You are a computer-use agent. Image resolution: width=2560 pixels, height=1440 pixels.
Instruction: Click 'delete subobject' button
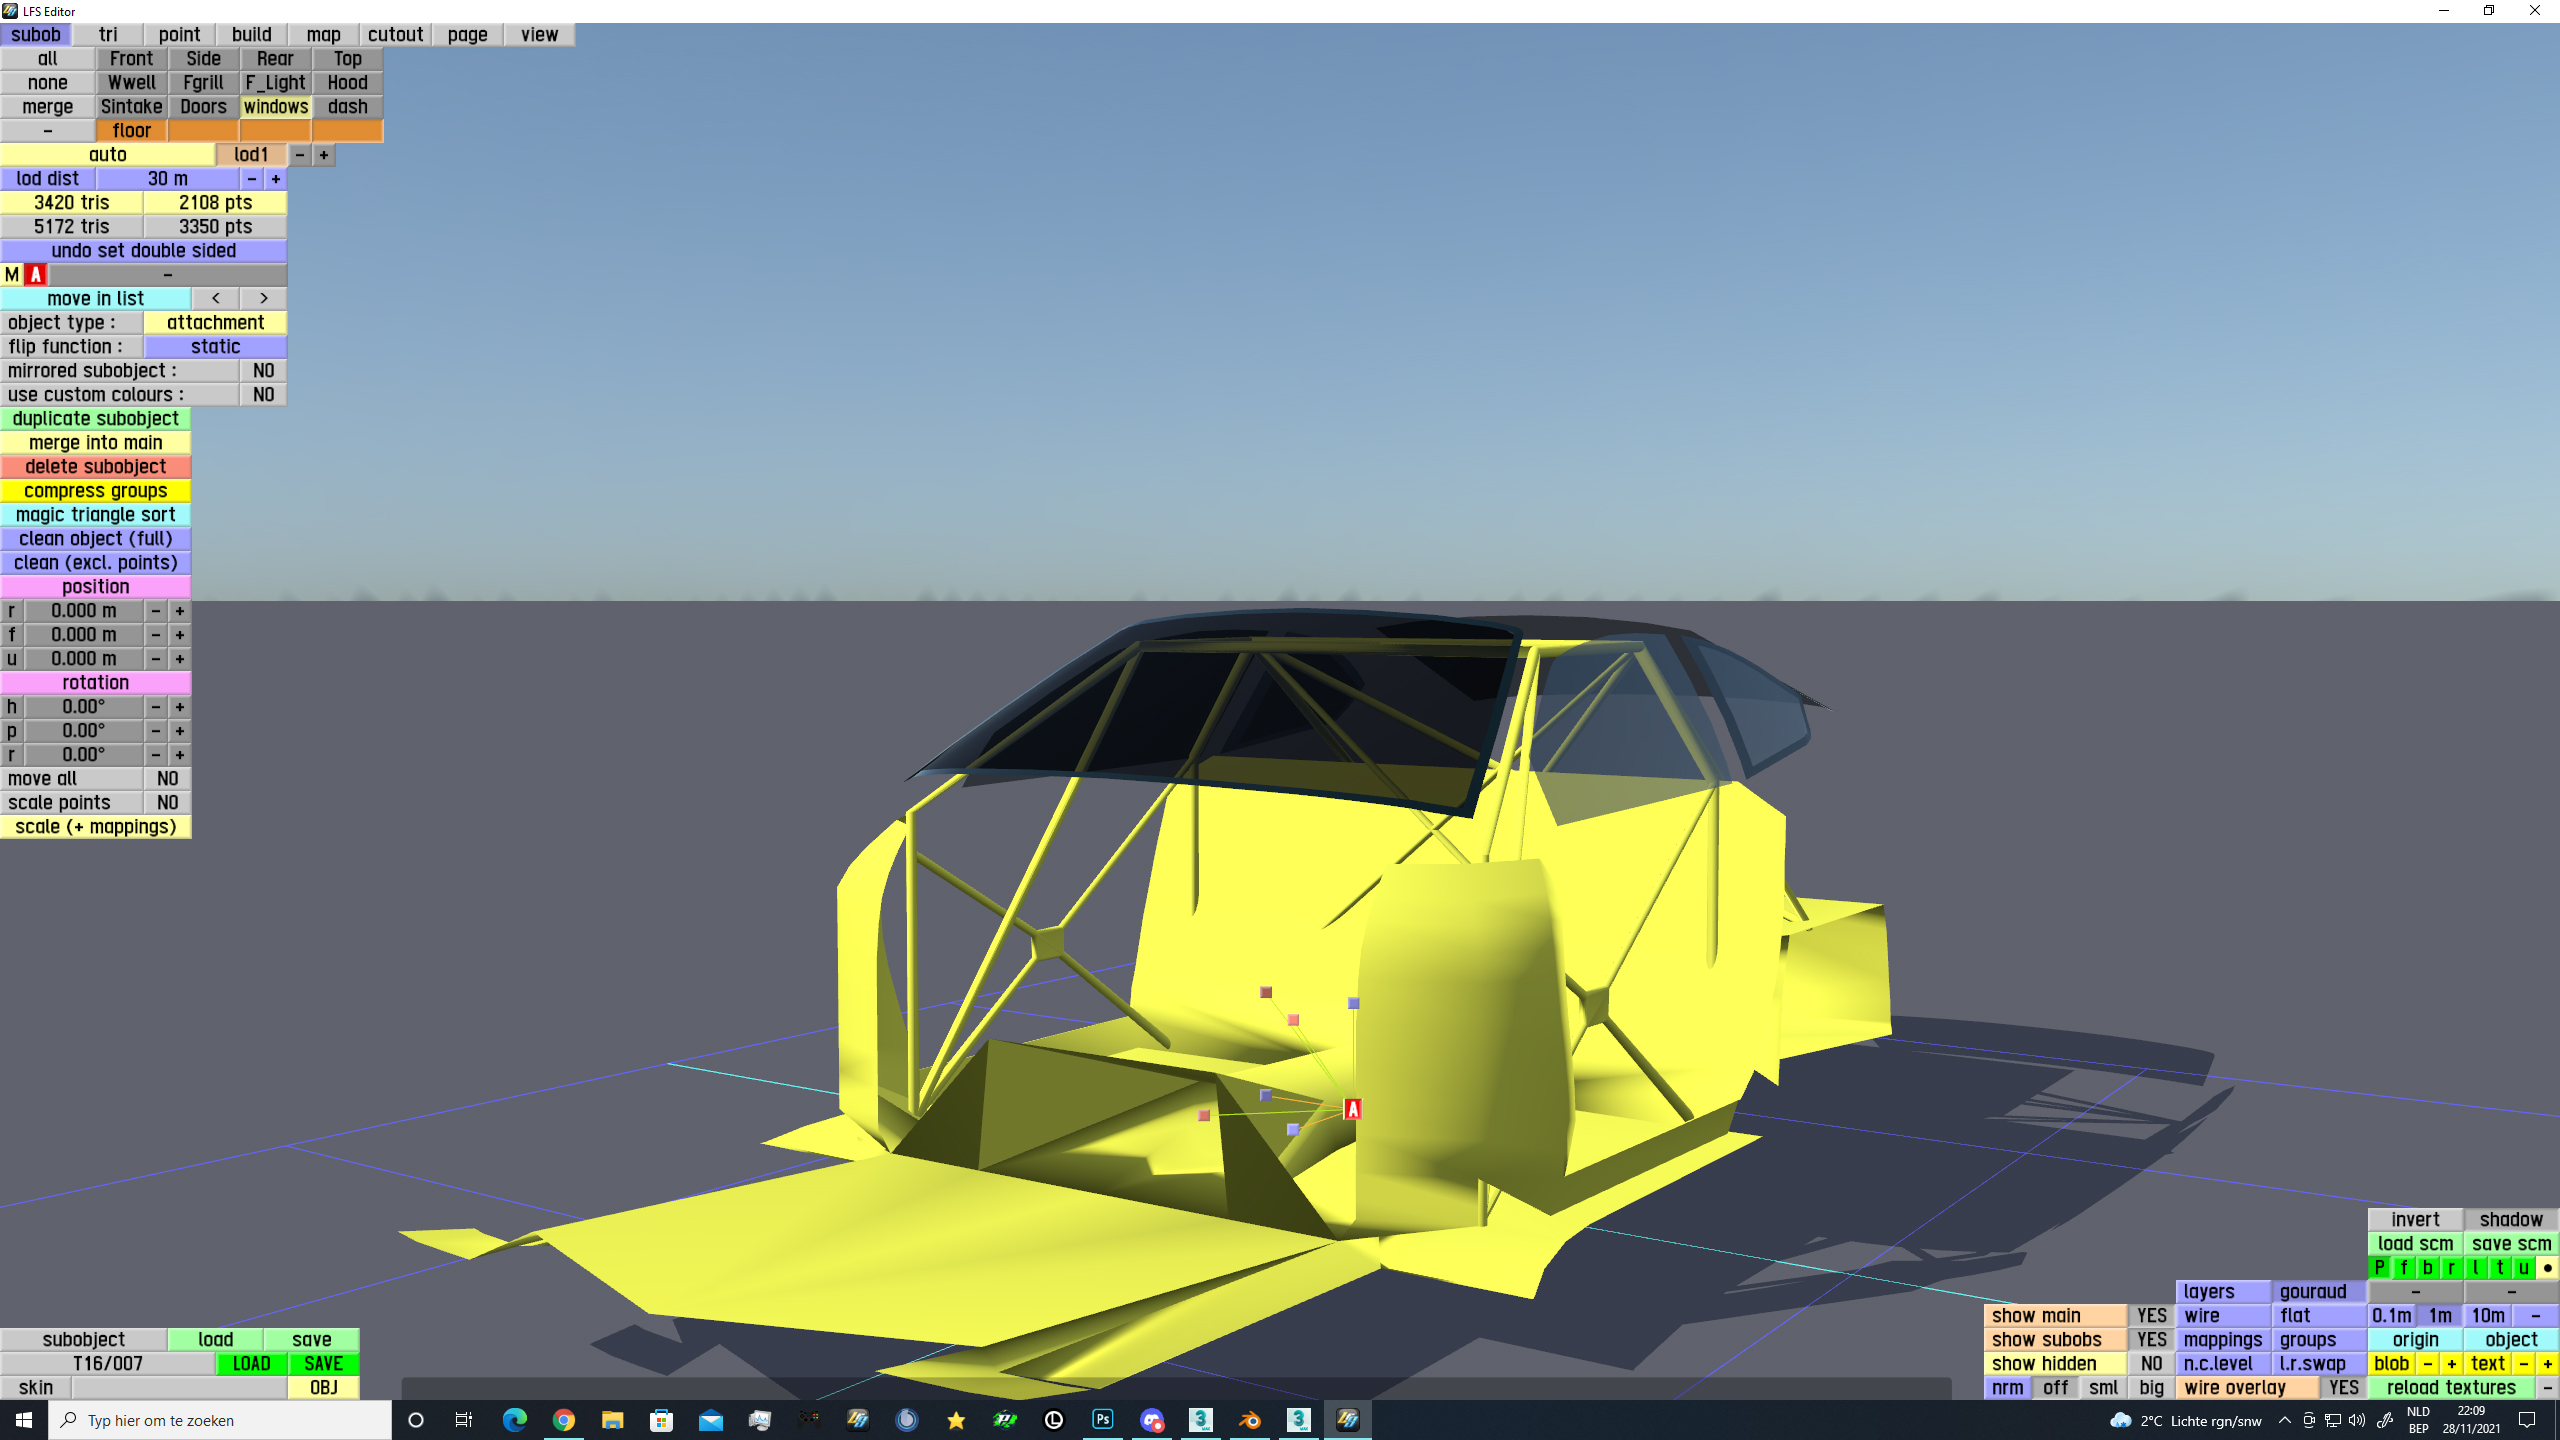point(95,466)
